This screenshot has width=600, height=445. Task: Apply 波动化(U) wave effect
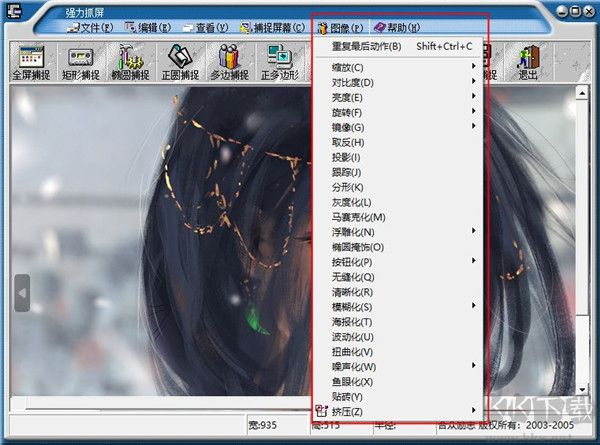[398, 337]
